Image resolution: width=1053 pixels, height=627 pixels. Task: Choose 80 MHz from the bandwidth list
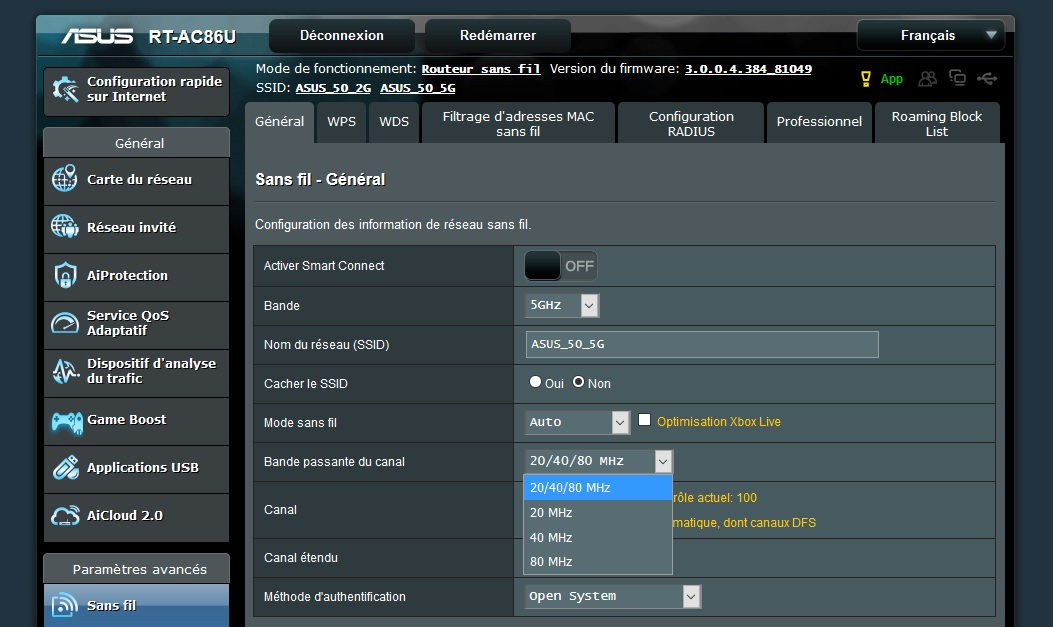[x=598, y=561]
